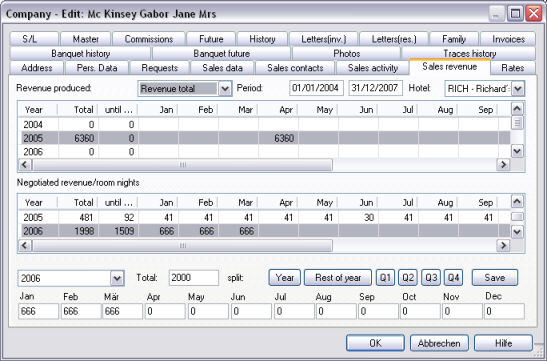Switch to the Sales activity tab

click(373, 68)
